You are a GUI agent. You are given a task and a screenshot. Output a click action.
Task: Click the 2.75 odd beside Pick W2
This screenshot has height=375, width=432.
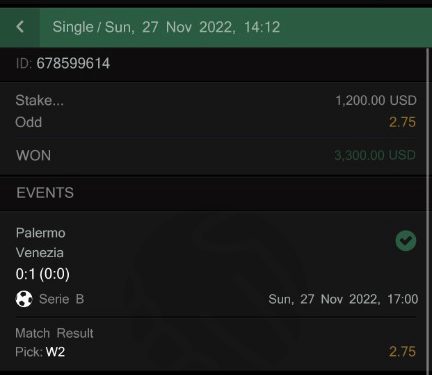(402, 351)
